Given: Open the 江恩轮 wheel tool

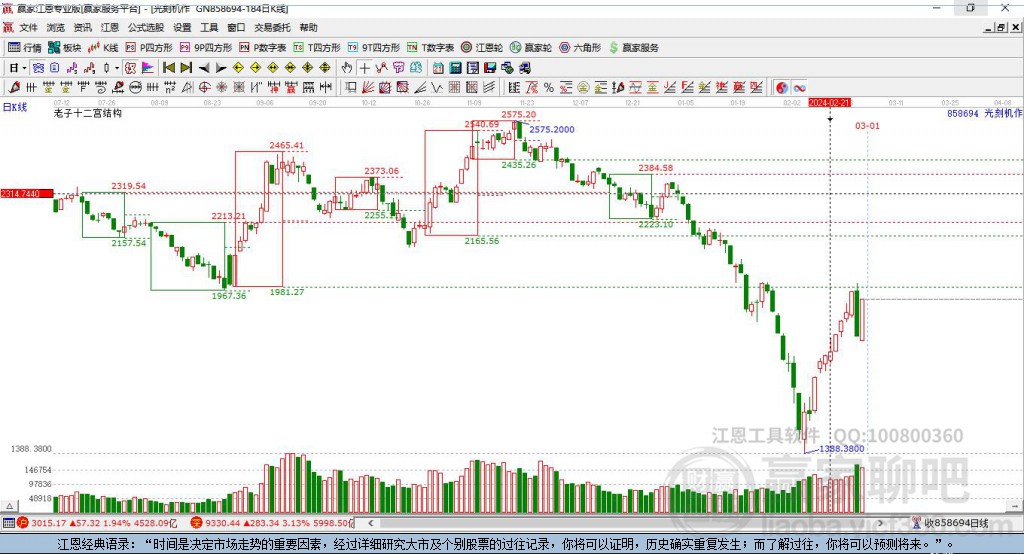Looking at the screenshot, I should pyautogui.click(x=482, y=48).
